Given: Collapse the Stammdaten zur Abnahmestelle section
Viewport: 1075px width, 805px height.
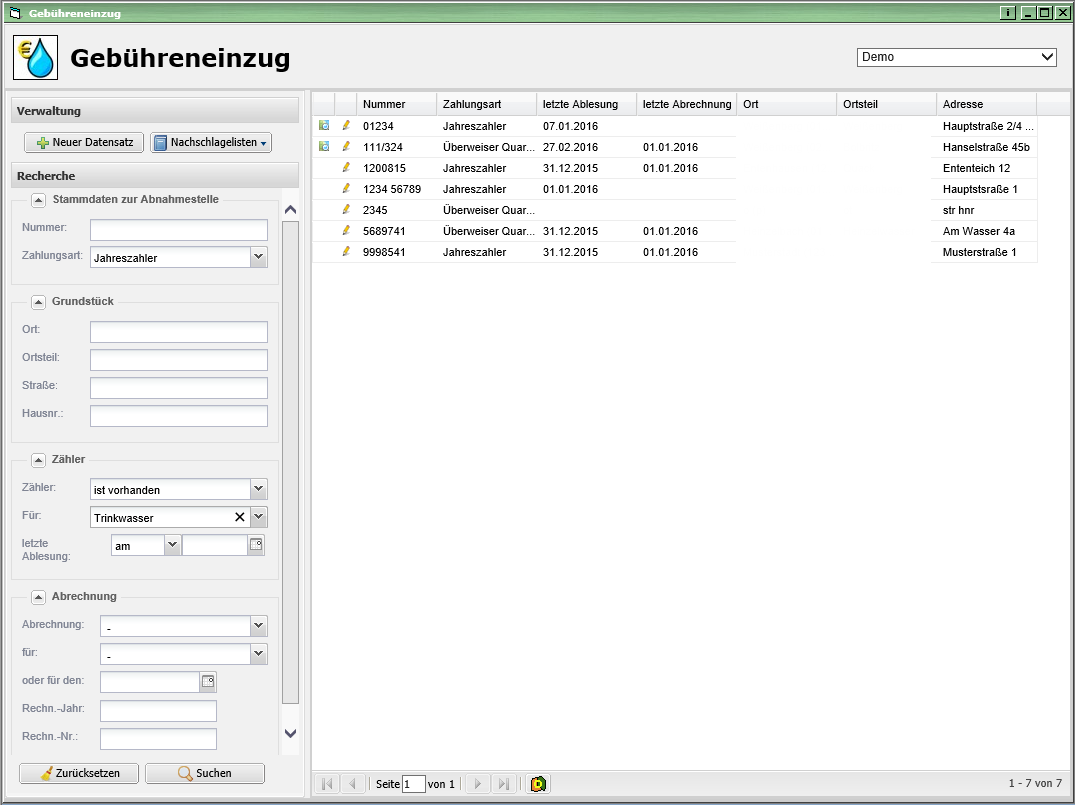Looking at the screenshot, I should 39,199.
